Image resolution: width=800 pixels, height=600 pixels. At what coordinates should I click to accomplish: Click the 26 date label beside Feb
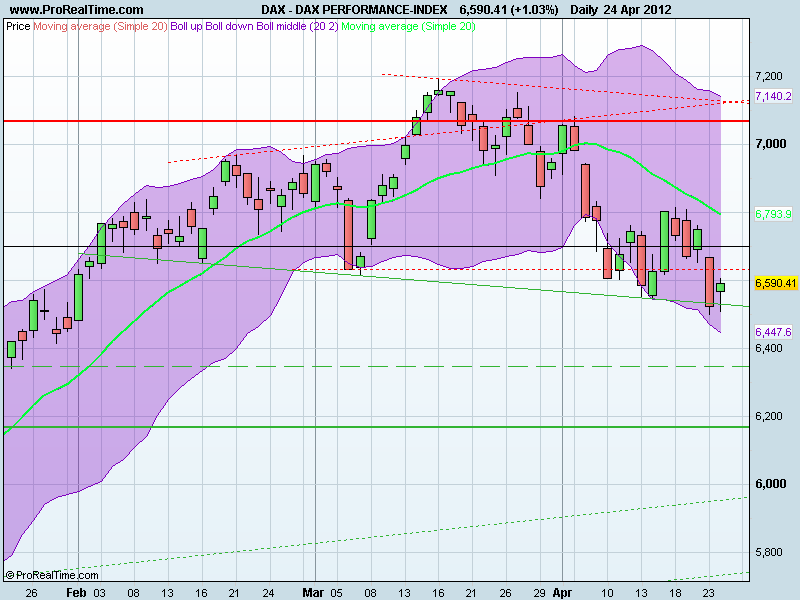point(31,593)
